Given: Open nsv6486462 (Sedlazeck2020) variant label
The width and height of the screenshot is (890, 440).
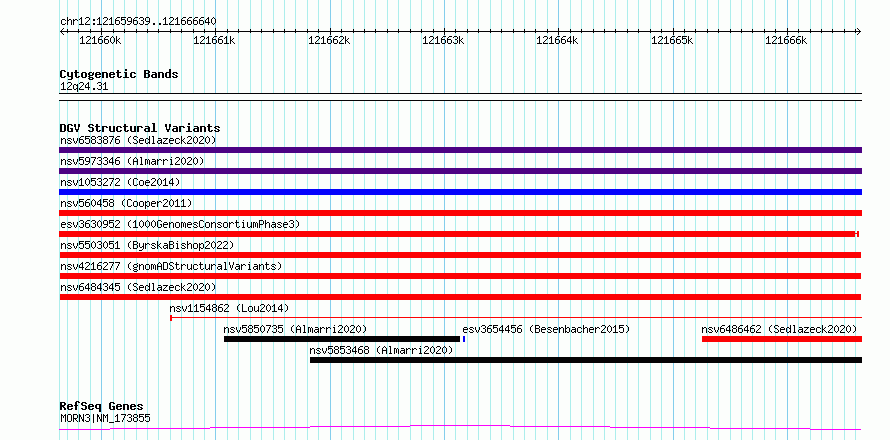Looking at the screenshot, I should pyautogui.click(x=779, y=329).
